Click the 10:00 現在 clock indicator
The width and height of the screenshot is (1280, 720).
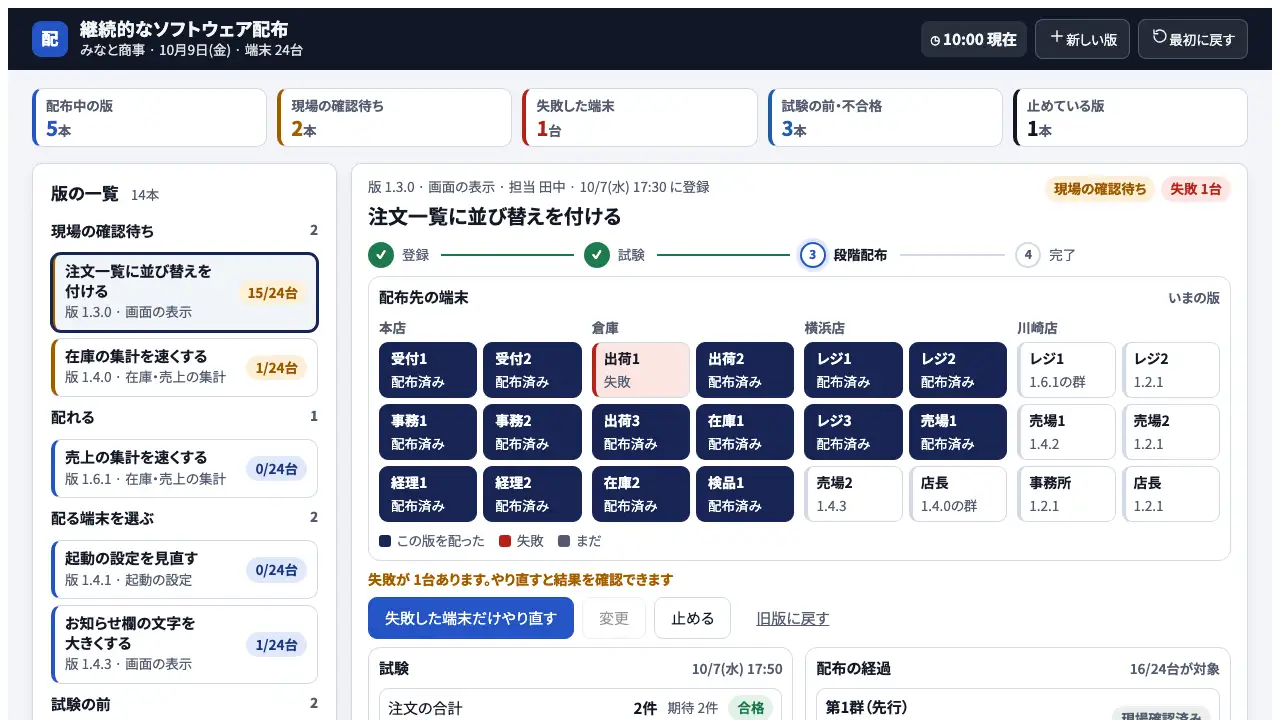coord(974,39)
